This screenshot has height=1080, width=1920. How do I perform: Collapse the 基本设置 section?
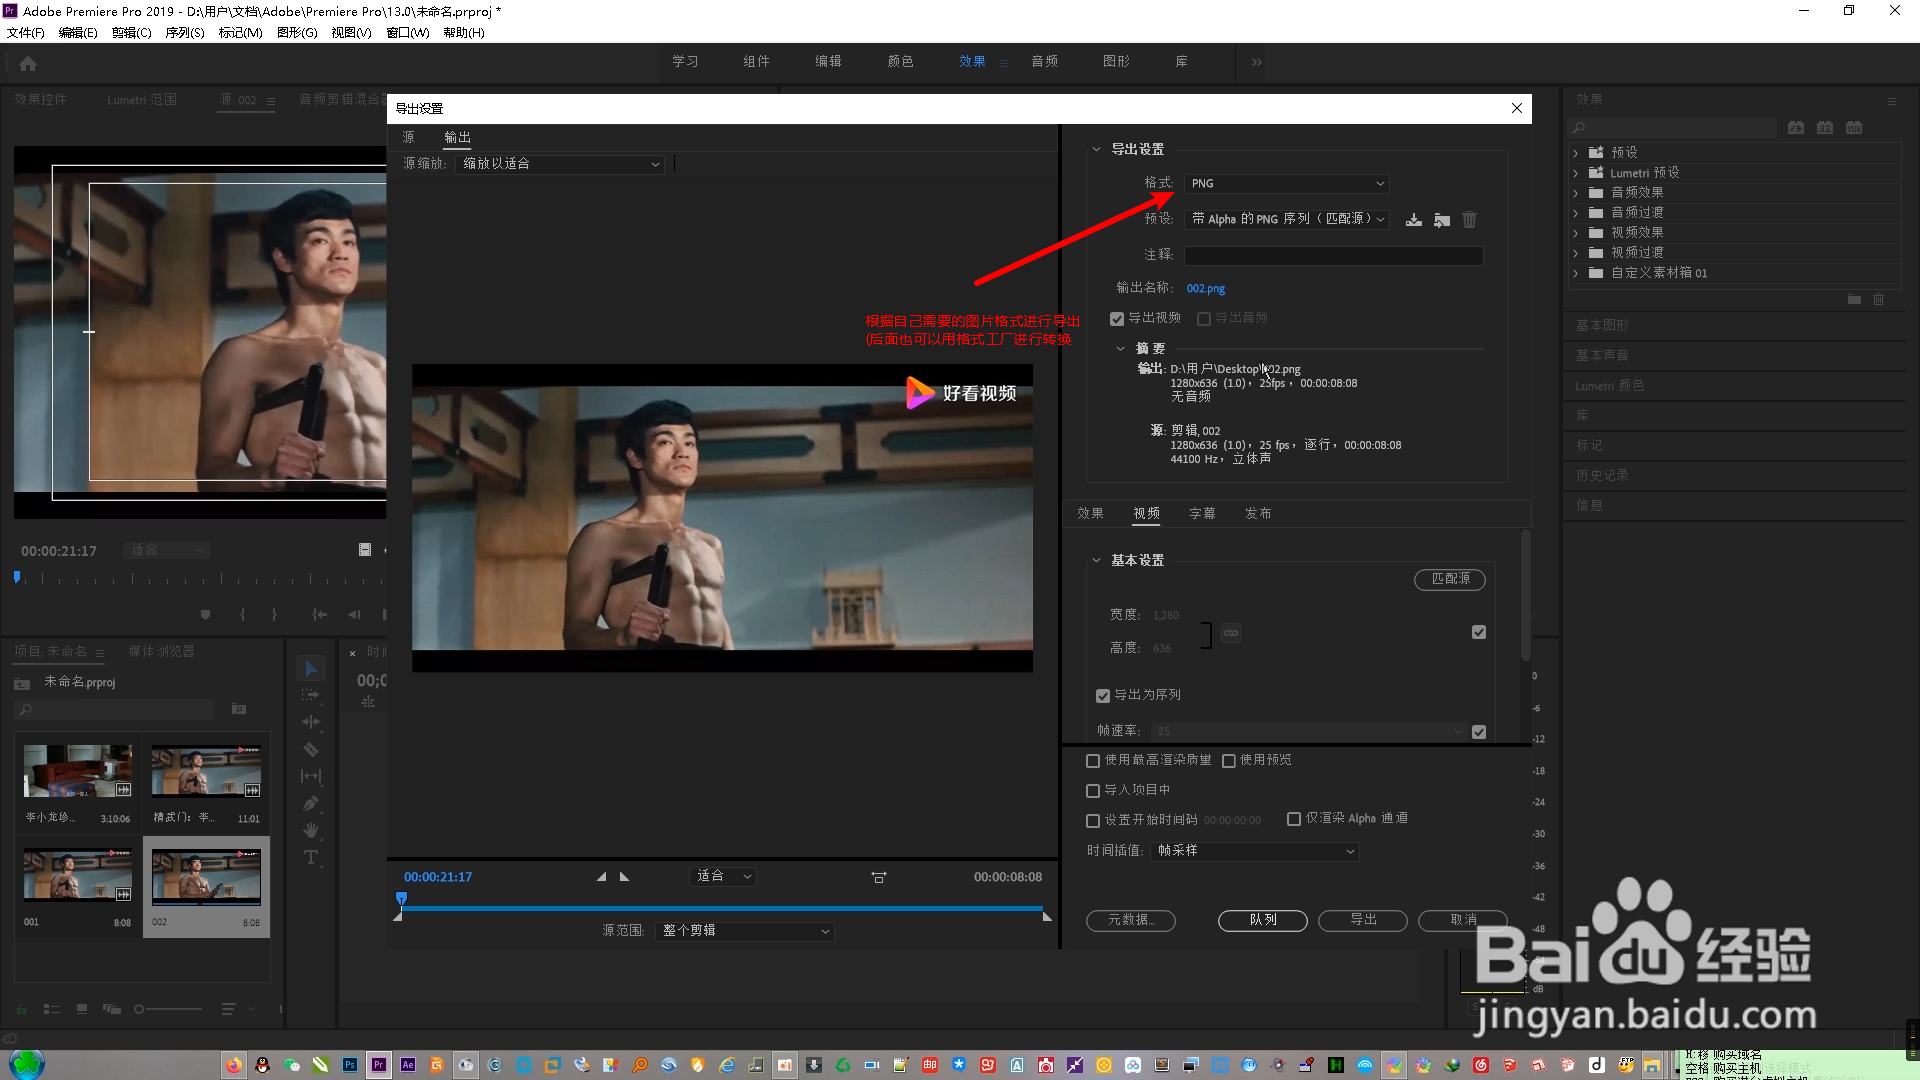[x=1096, y=560]
